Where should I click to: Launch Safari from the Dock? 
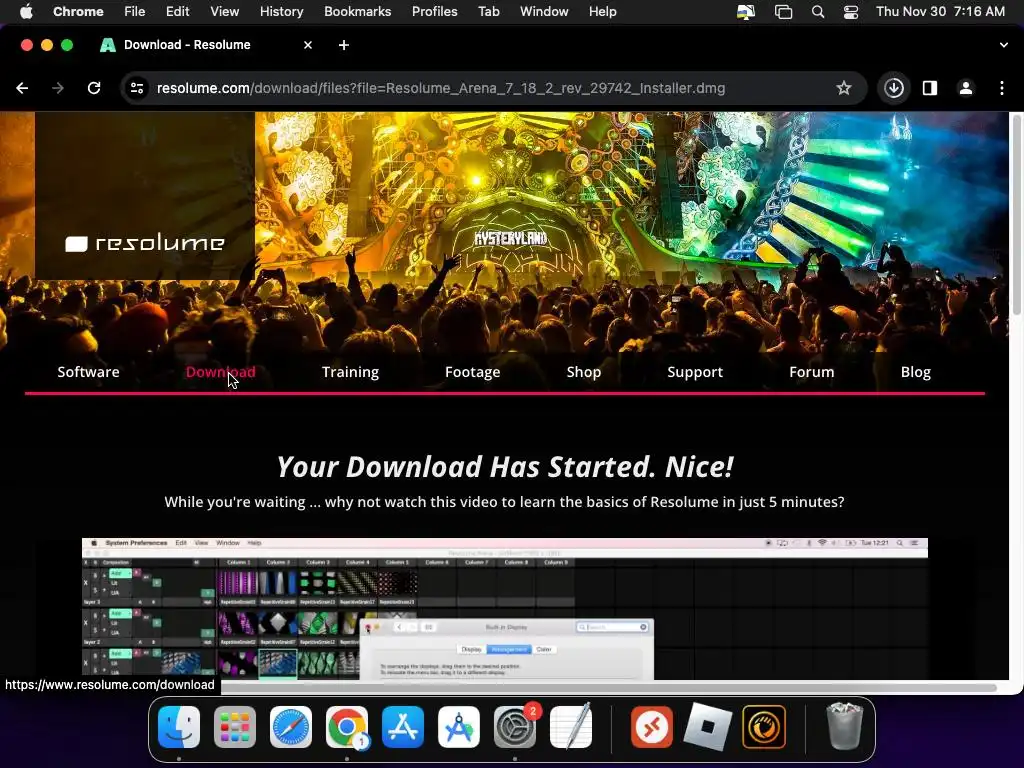pyautogui.click(x=291, y=727)
